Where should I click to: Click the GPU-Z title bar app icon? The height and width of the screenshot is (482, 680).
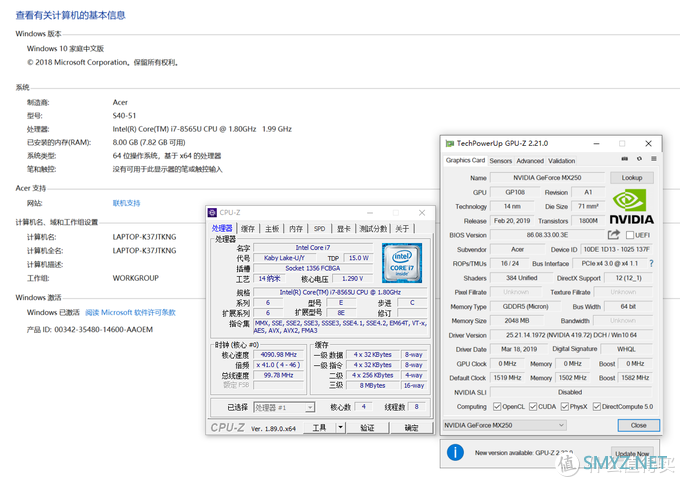(x=450, y=143)
